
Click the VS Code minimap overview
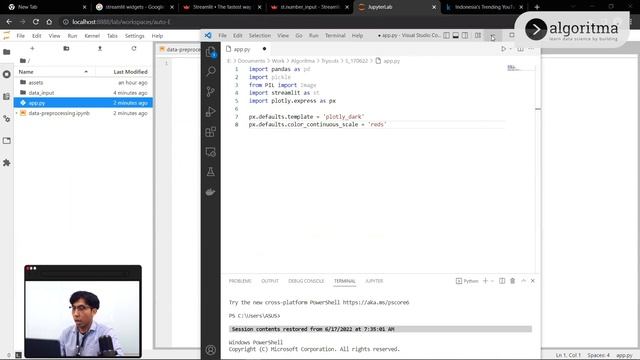520,68
